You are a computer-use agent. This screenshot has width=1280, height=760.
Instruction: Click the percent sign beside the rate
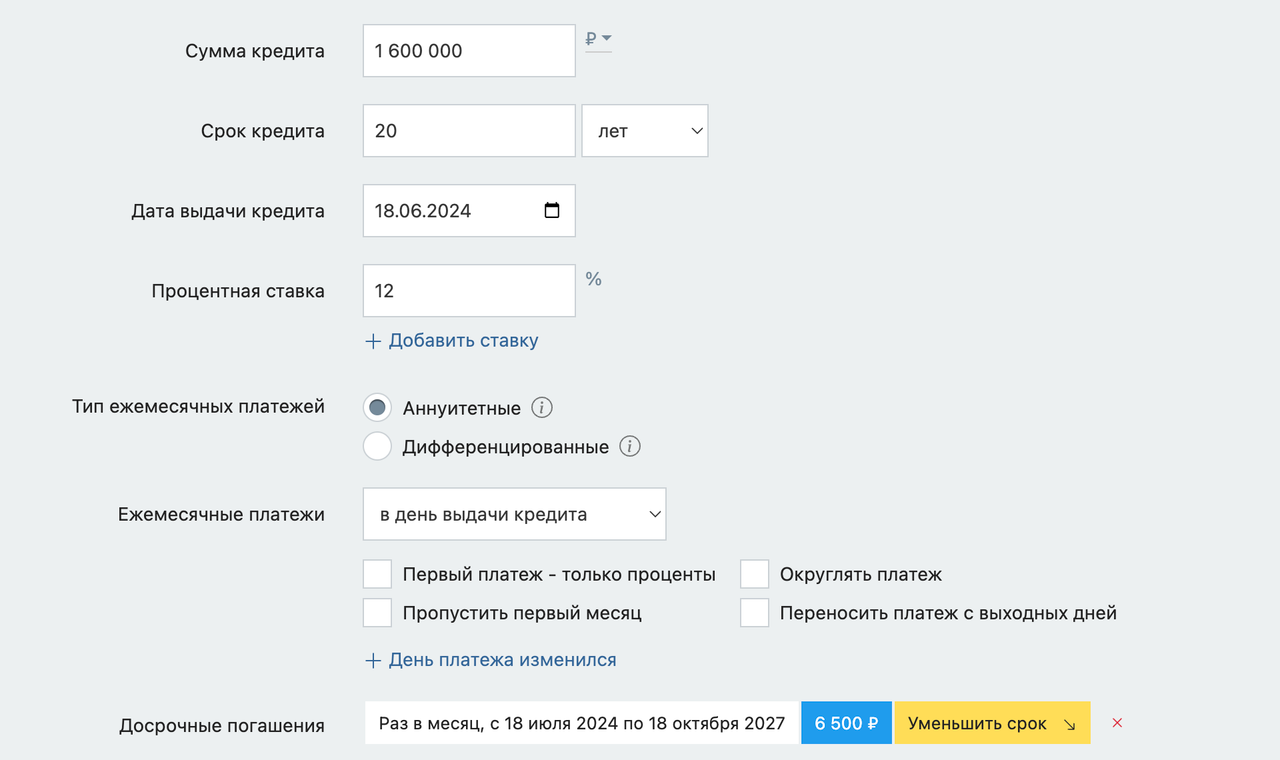point(594,279)
